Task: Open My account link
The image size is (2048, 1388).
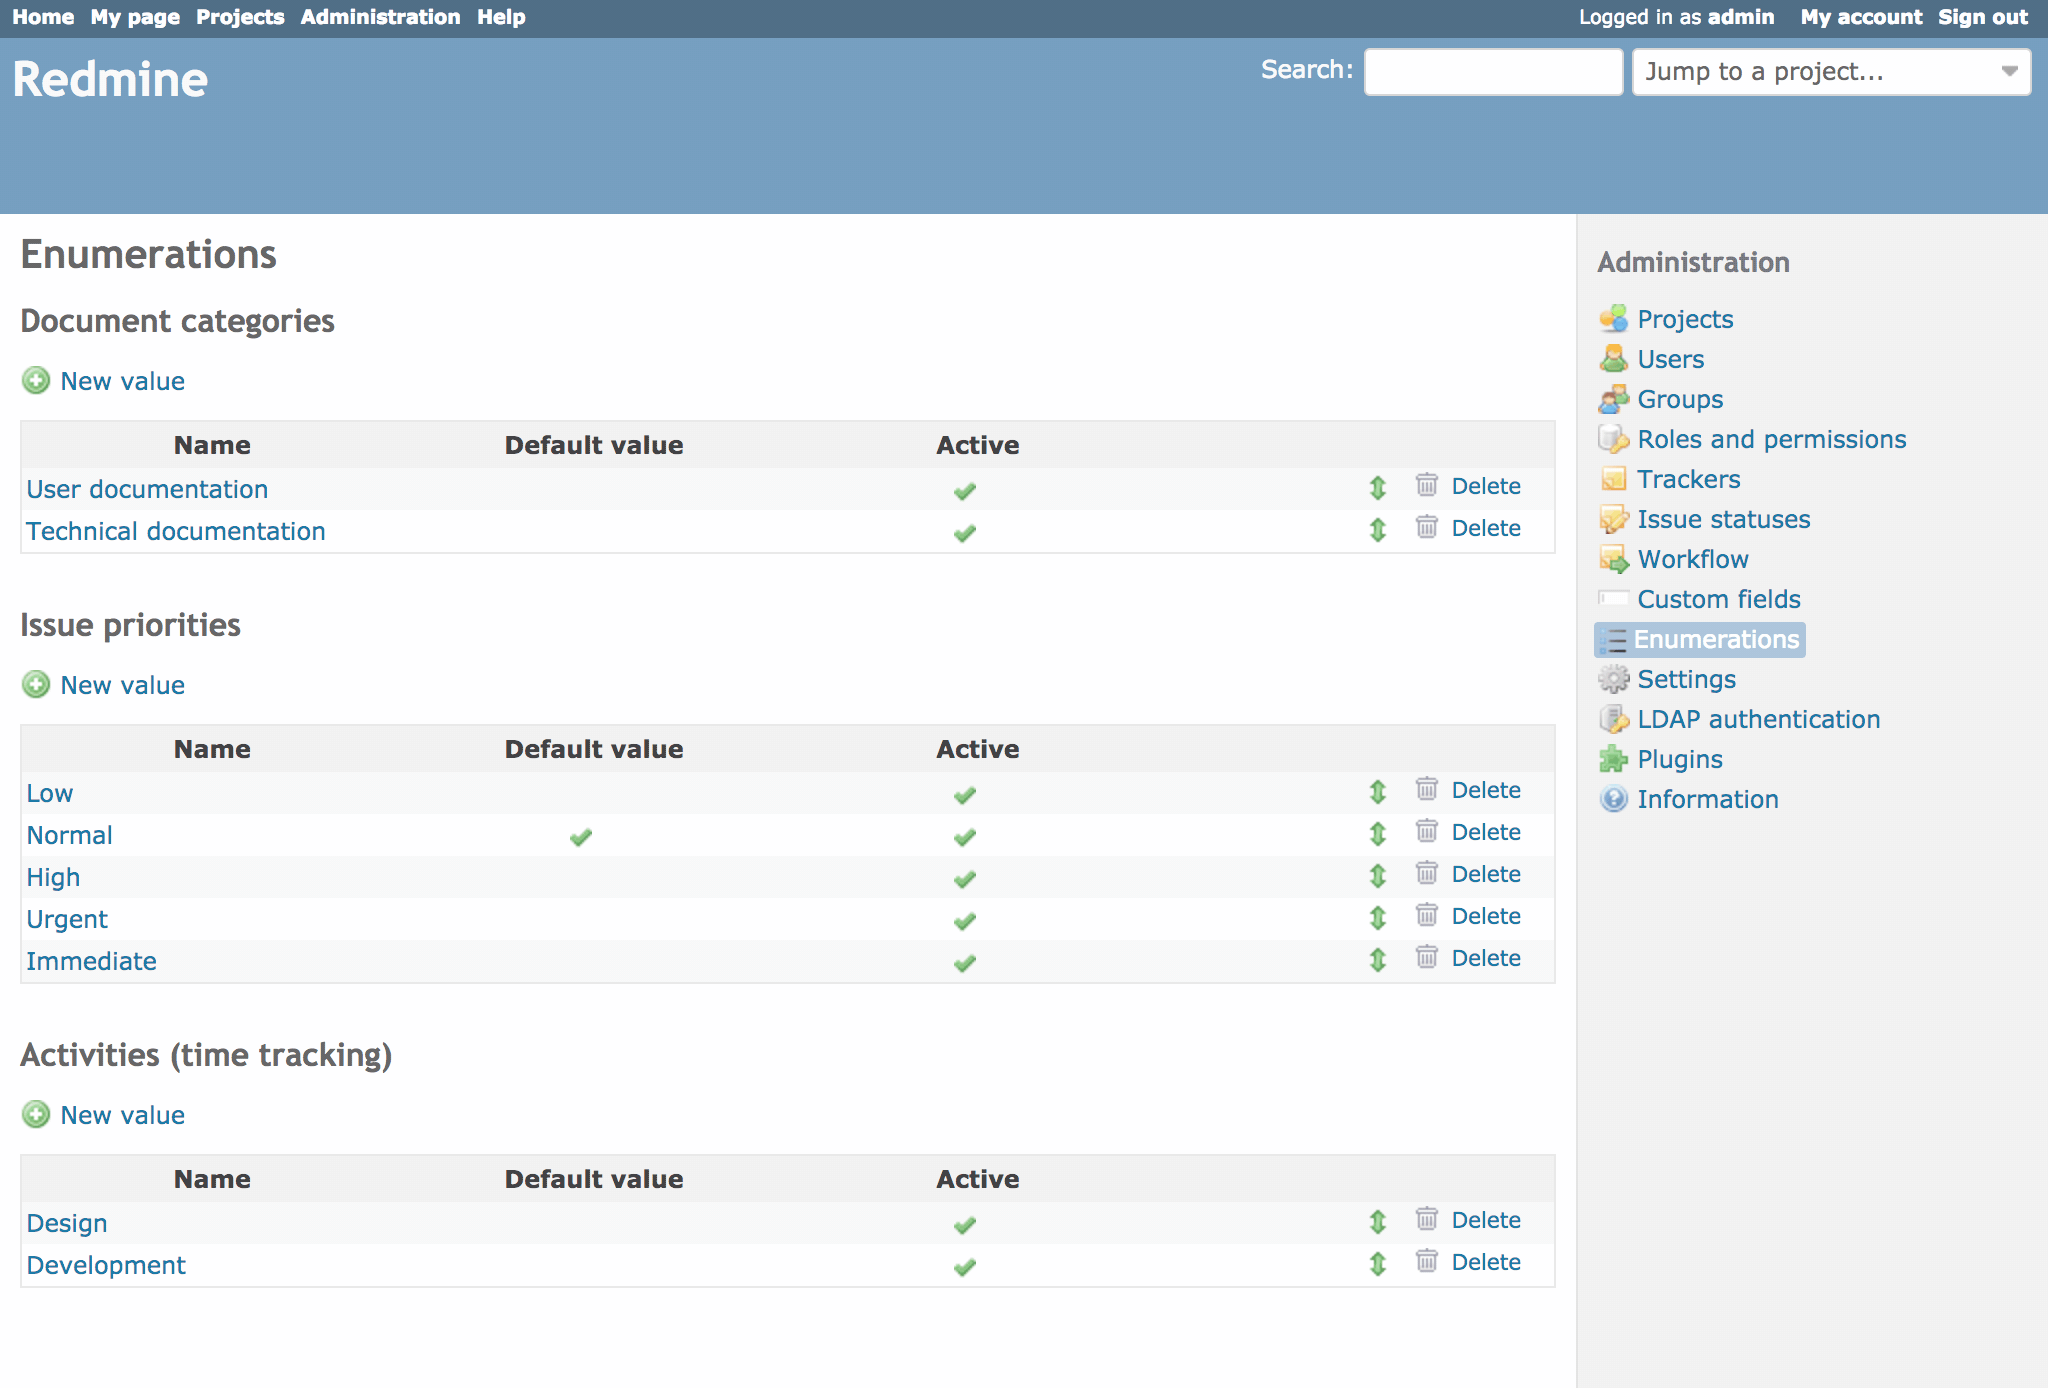Action: pos(1861,17)
